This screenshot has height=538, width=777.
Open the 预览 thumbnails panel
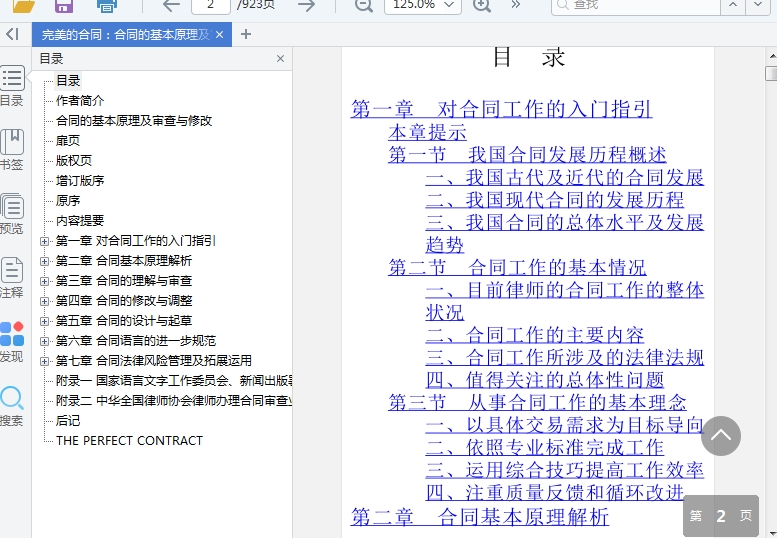[12, 214]
